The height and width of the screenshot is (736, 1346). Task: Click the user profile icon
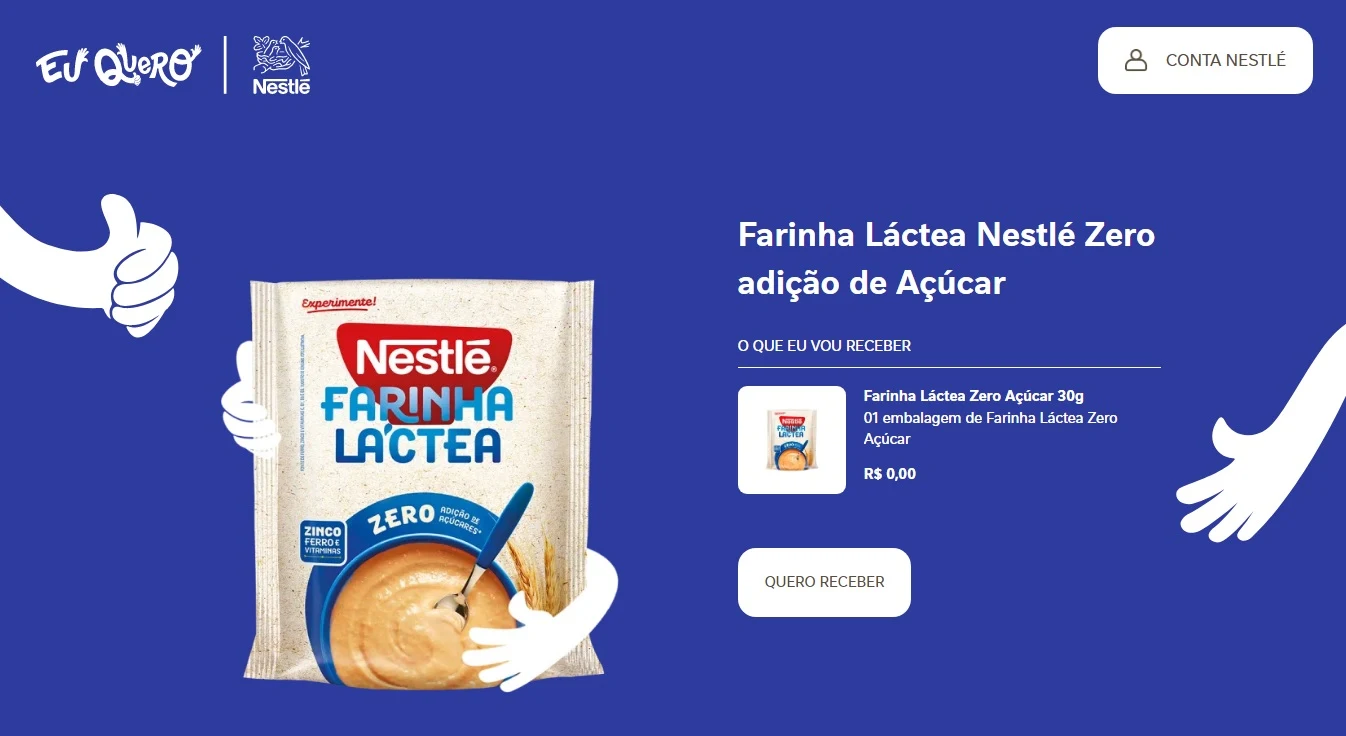click(x=1136, y=60)
